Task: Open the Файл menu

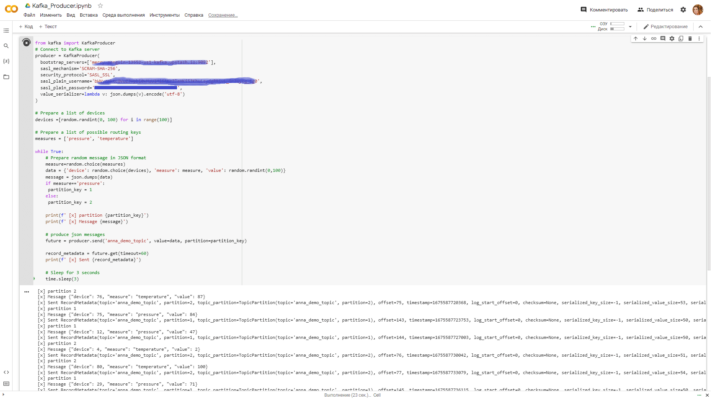Action: pos(29,15)
